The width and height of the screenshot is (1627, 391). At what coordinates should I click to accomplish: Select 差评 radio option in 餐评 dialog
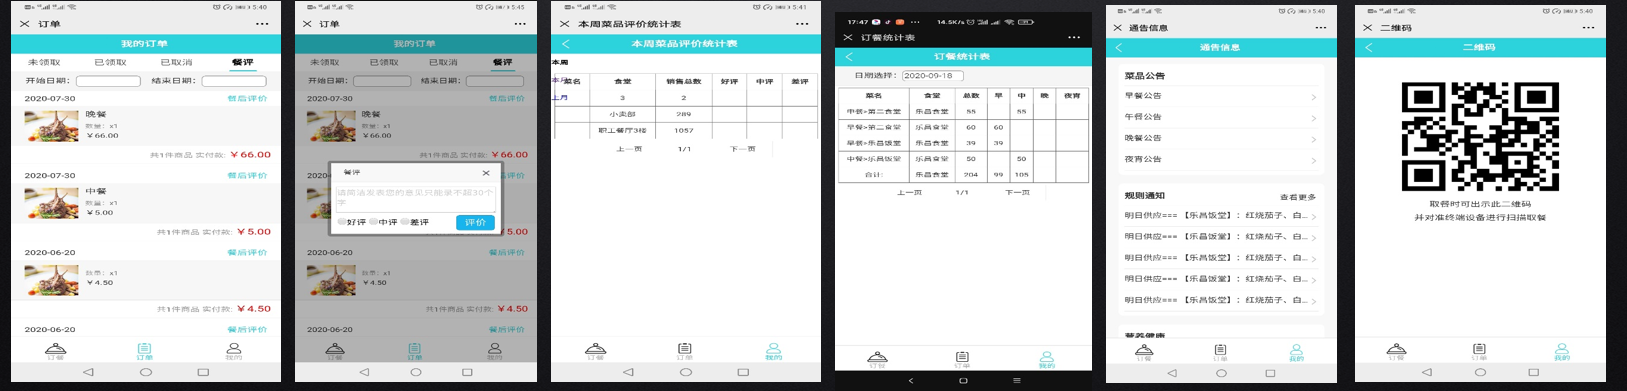point(415,222)
